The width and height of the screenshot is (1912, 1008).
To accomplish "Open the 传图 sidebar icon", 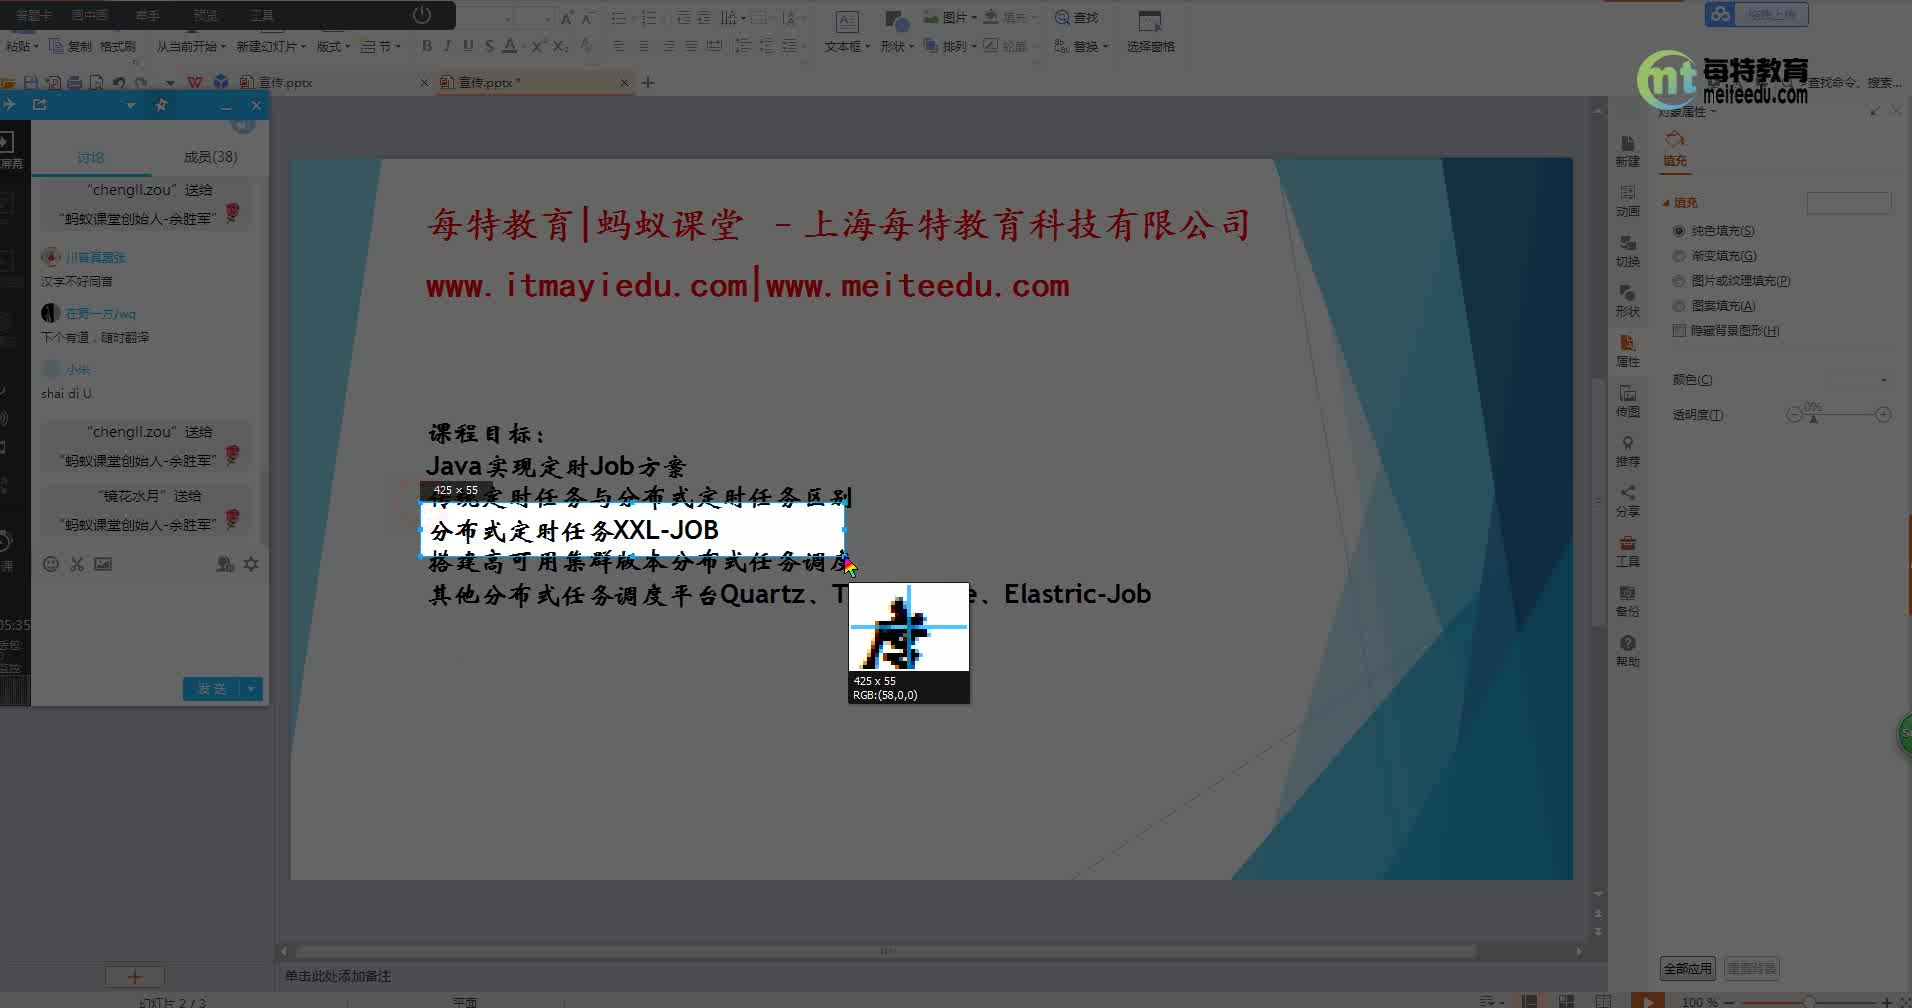I will 1627,401.
